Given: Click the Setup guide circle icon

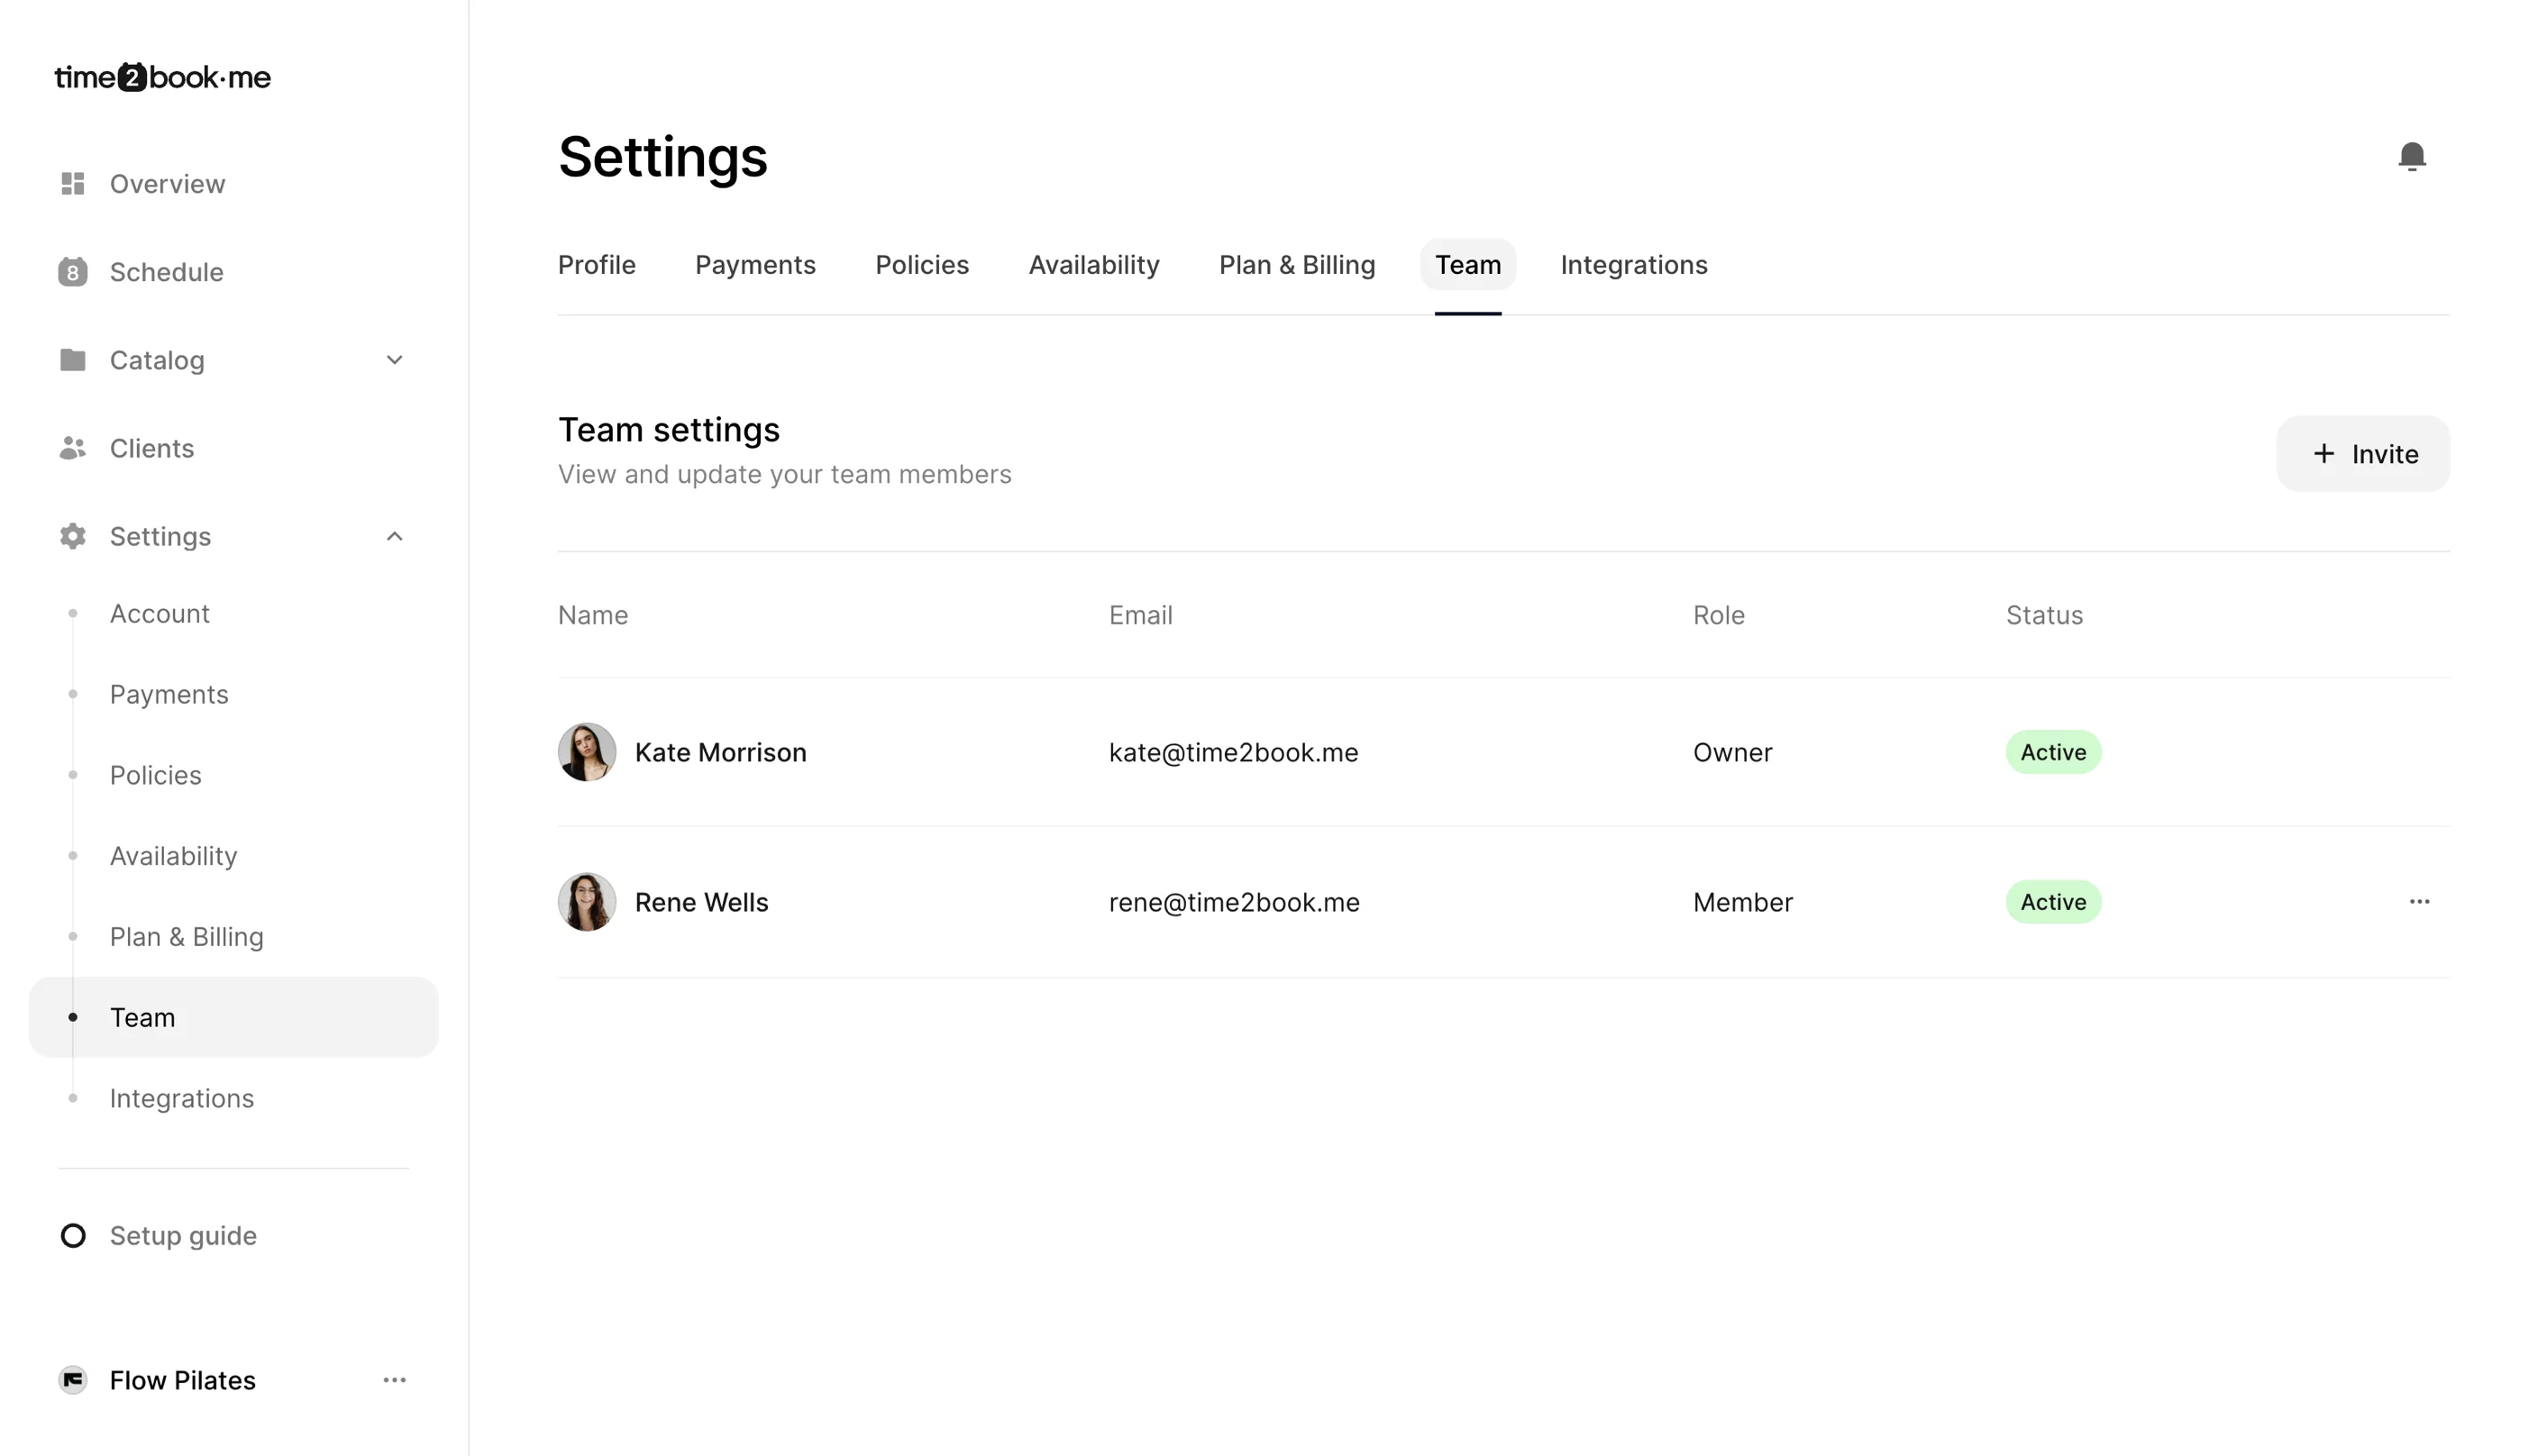Looking at the screenshot, I should (72, 1235).
